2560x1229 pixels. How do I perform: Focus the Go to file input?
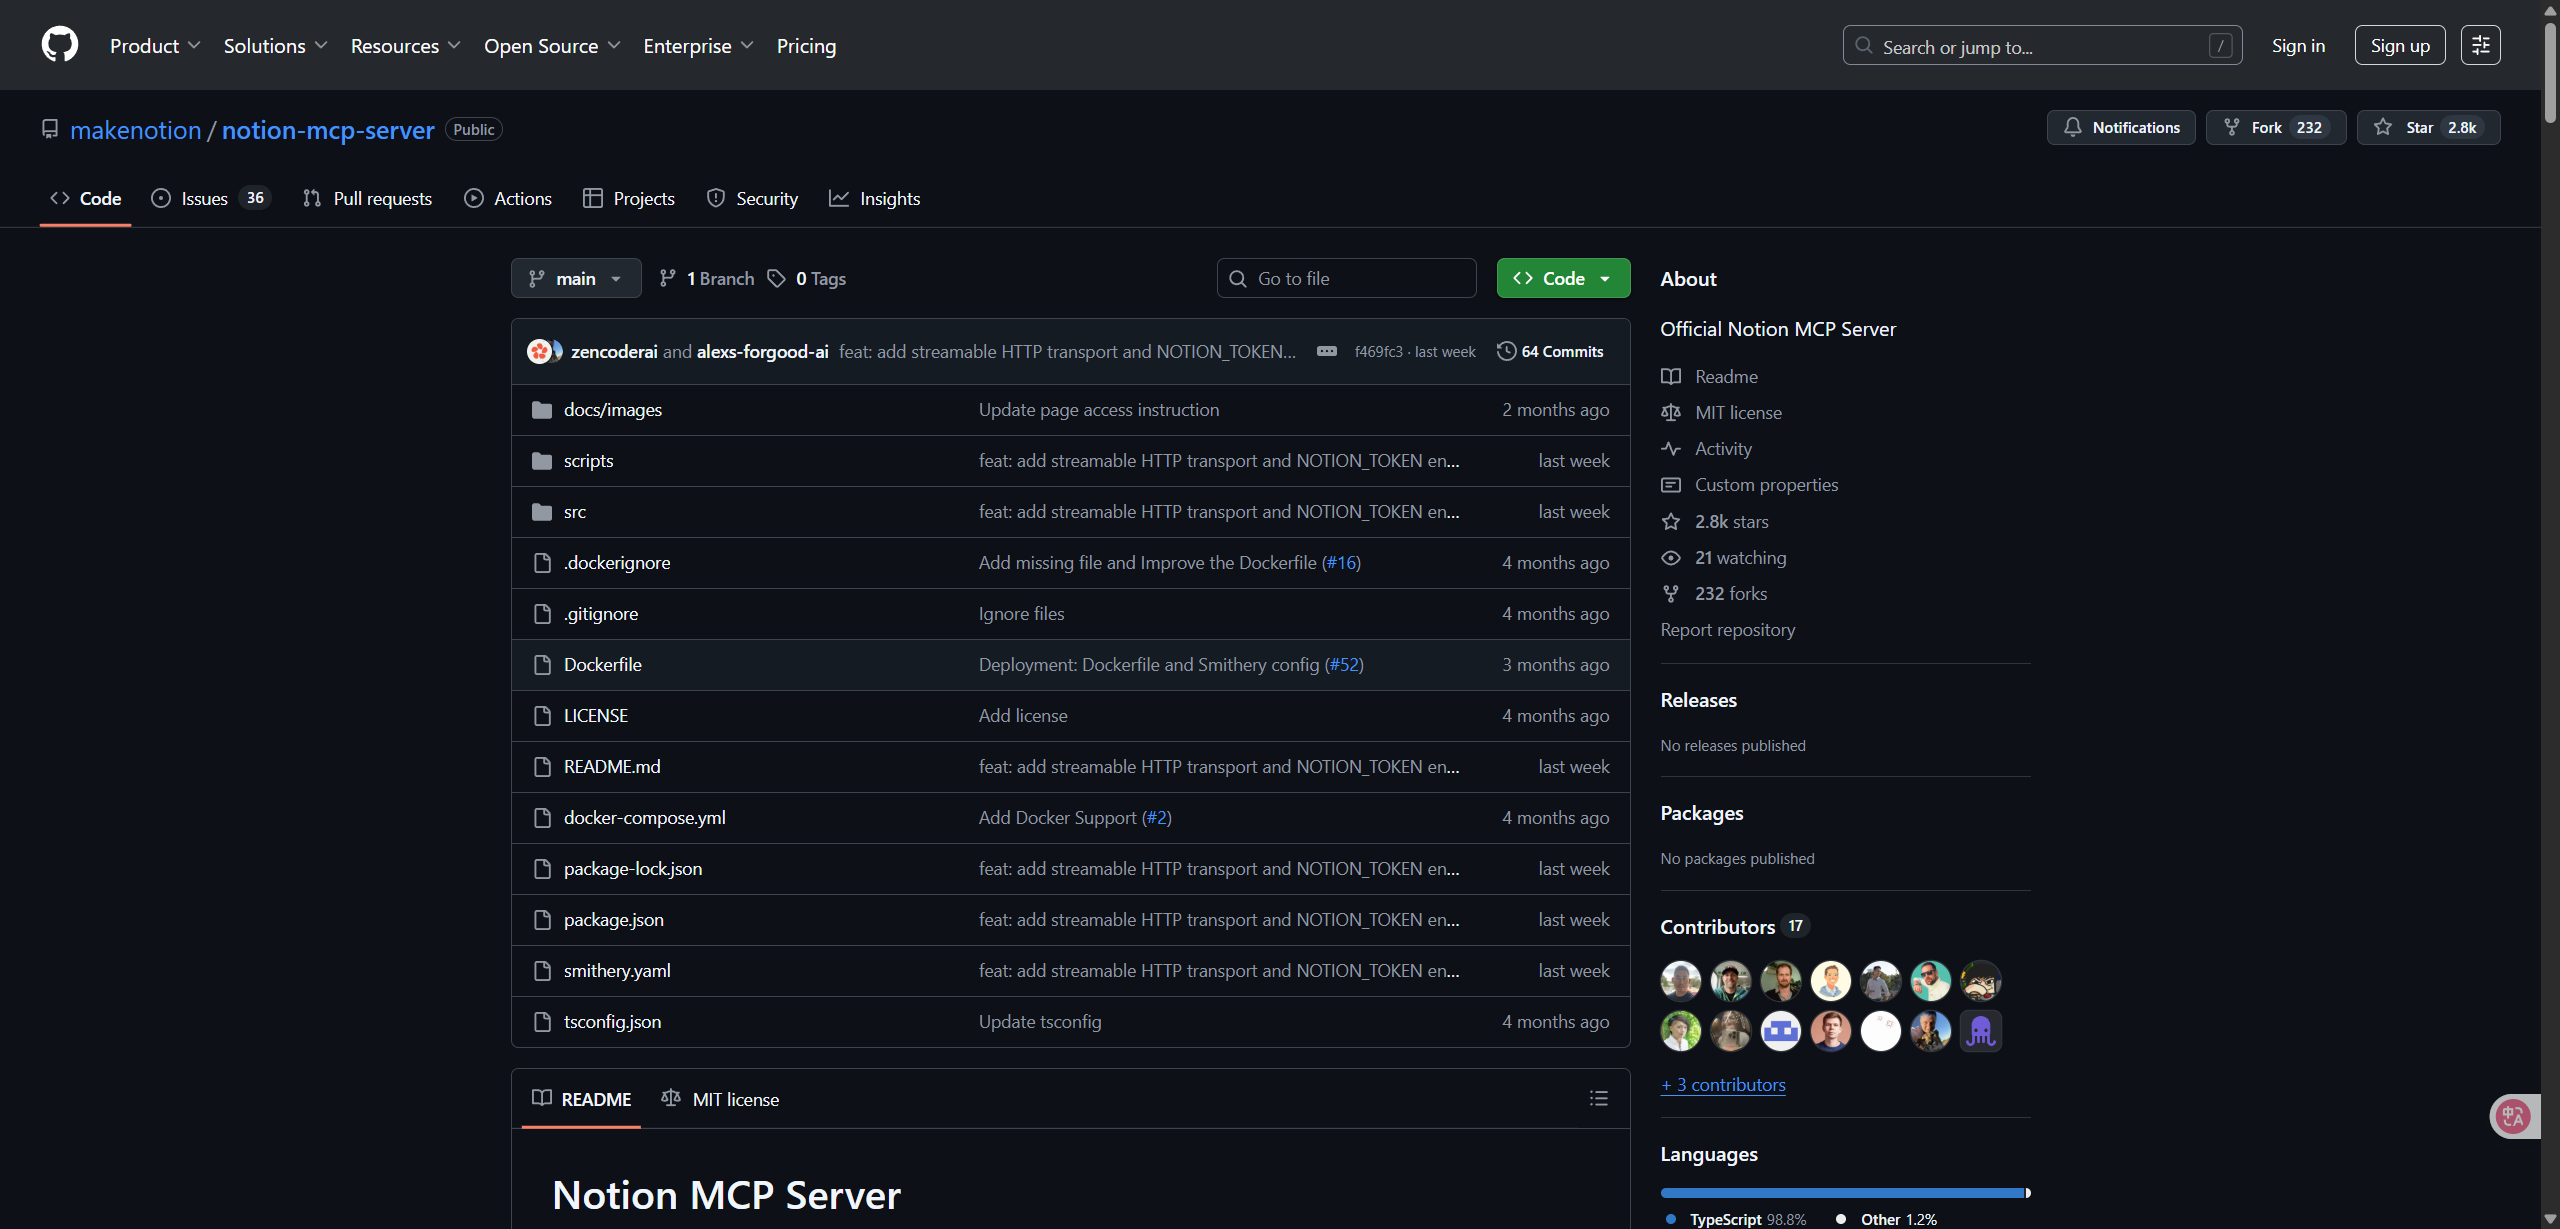[x=1346, y=278]
